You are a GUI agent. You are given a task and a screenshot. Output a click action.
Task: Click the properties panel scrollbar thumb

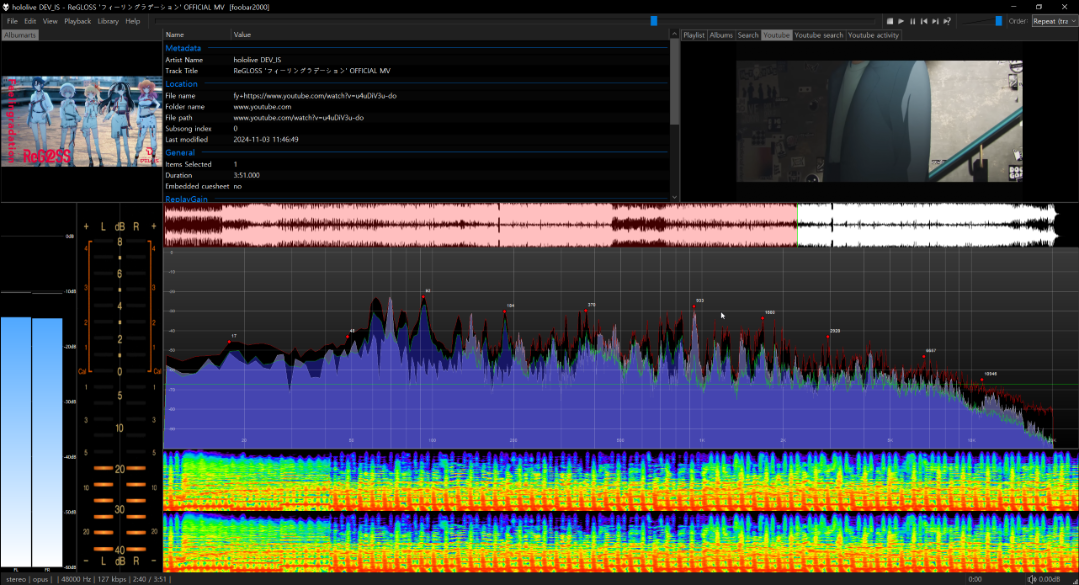pyautogui.click(x=674, y=83)
